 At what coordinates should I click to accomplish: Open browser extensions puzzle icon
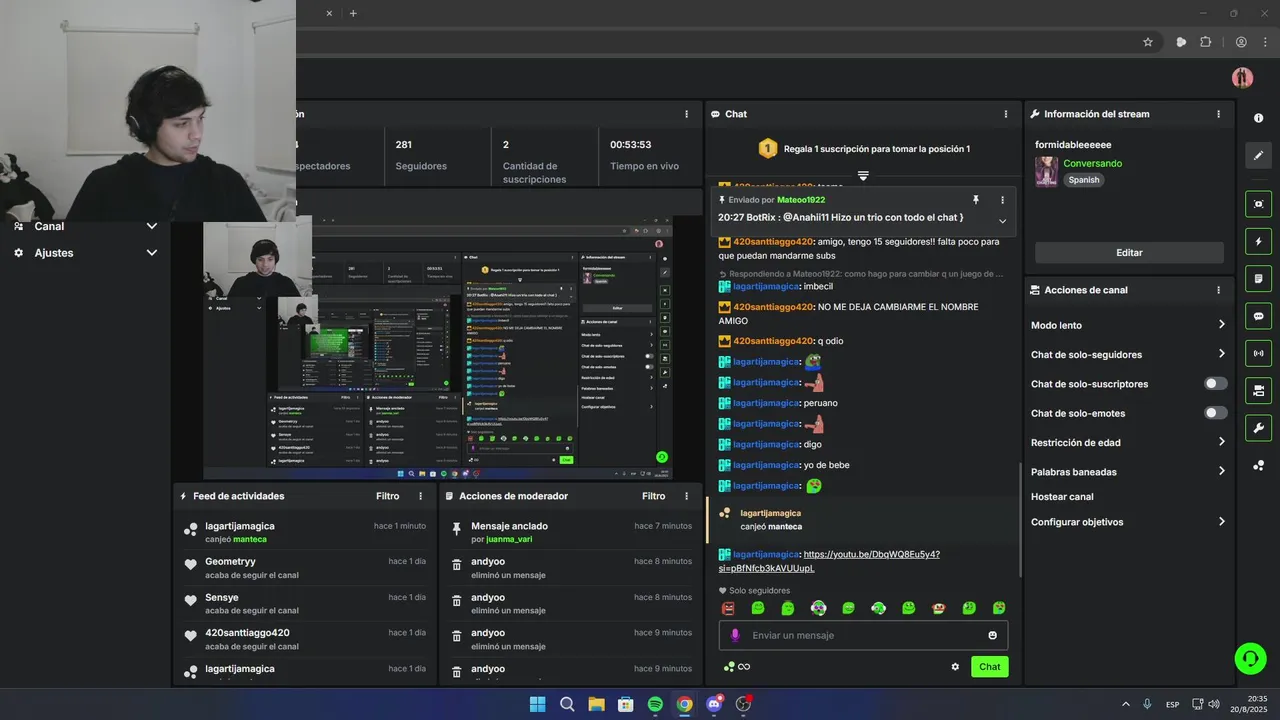[x=1205, y=42]
